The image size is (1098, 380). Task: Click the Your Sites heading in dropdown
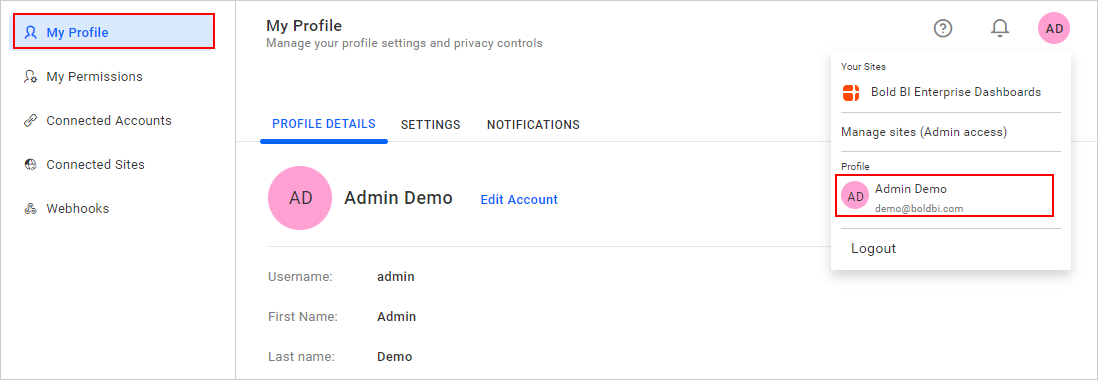tap(863, 67)
